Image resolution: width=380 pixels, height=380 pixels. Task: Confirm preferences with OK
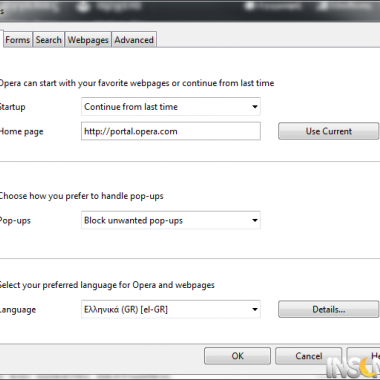coord(237,356)
